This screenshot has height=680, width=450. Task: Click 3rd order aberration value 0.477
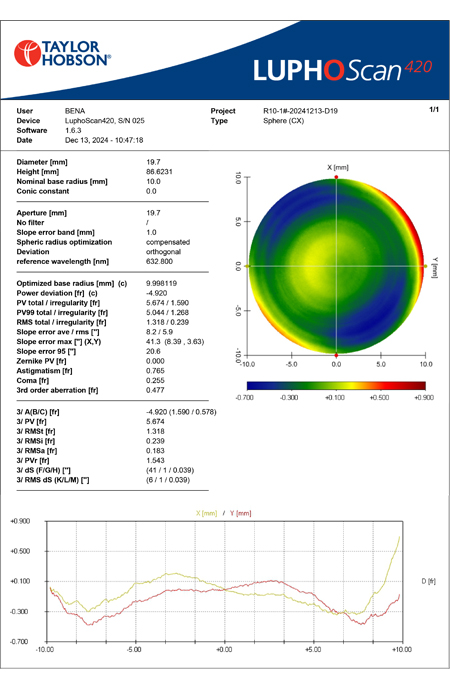click(155, 390)
